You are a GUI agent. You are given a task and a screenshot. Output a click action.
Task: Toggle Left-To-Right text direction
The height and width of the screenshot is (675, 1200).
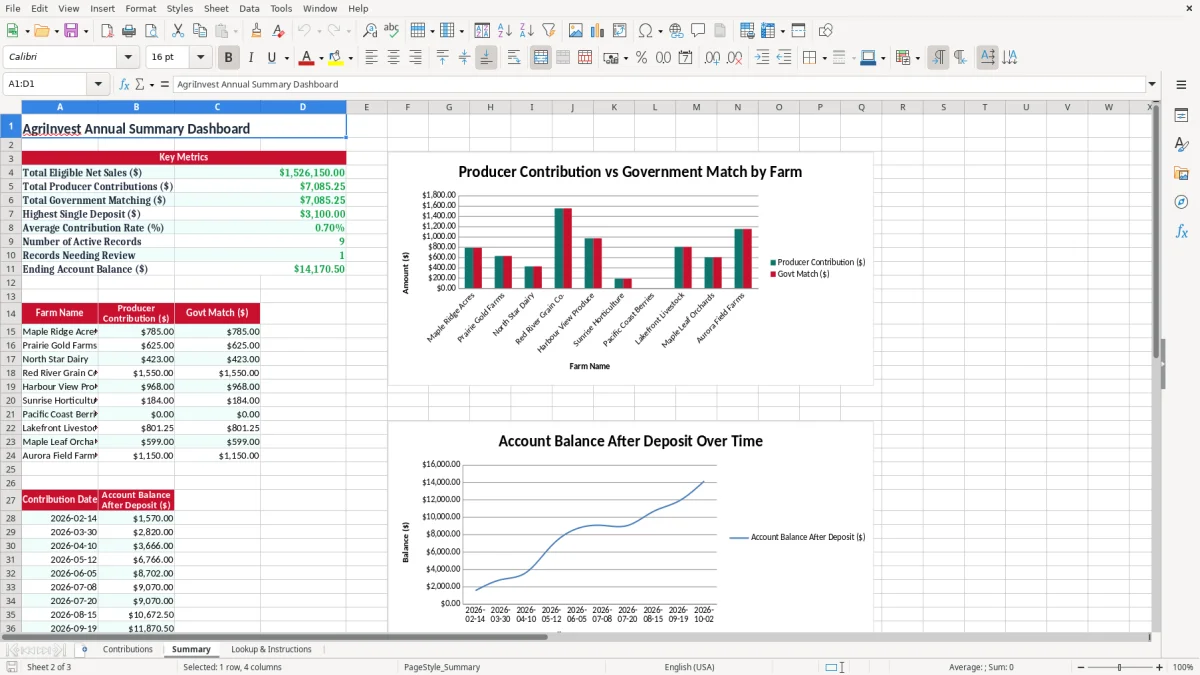tap(938, 58)
